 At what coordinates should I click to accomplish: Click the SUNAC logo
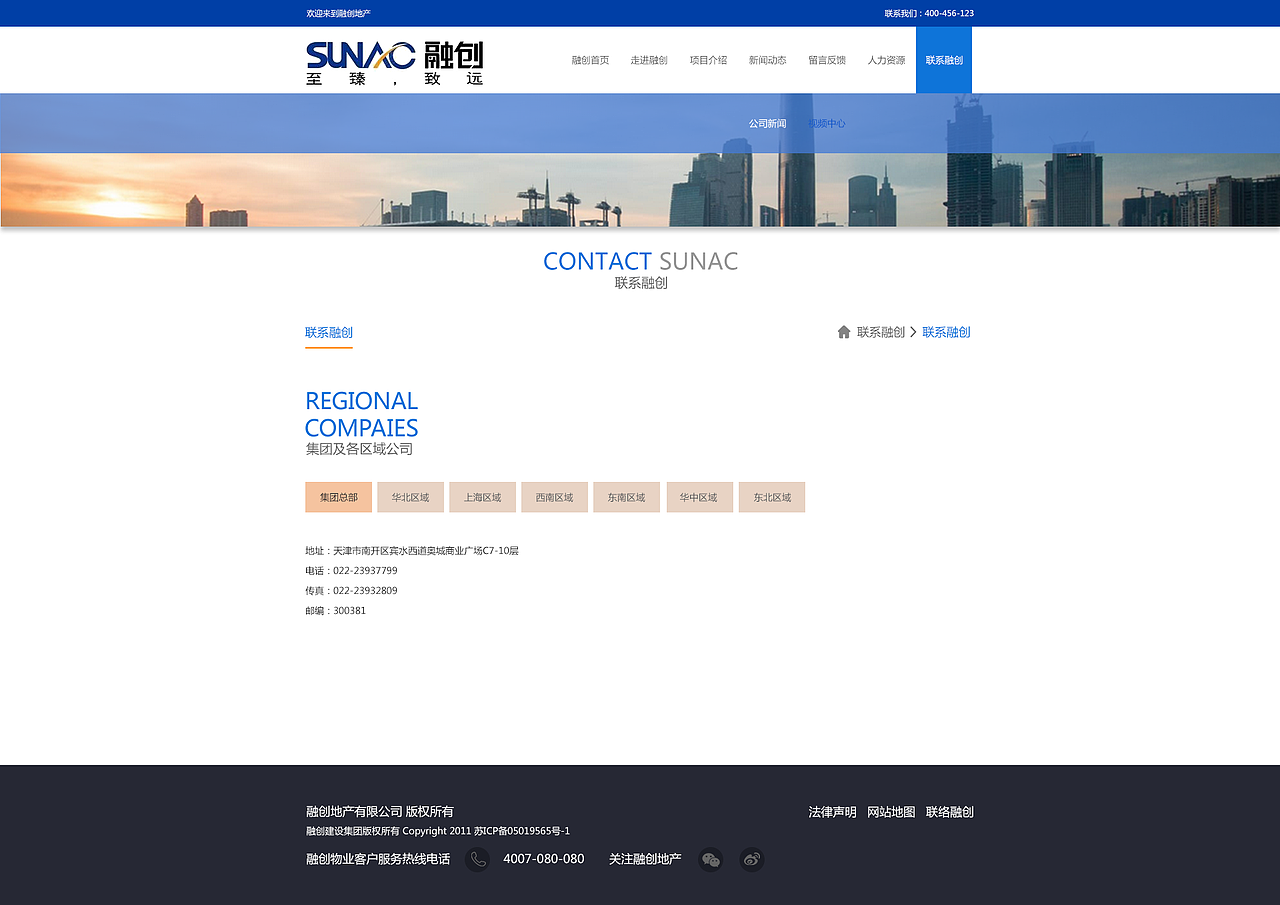coord(394,63)
